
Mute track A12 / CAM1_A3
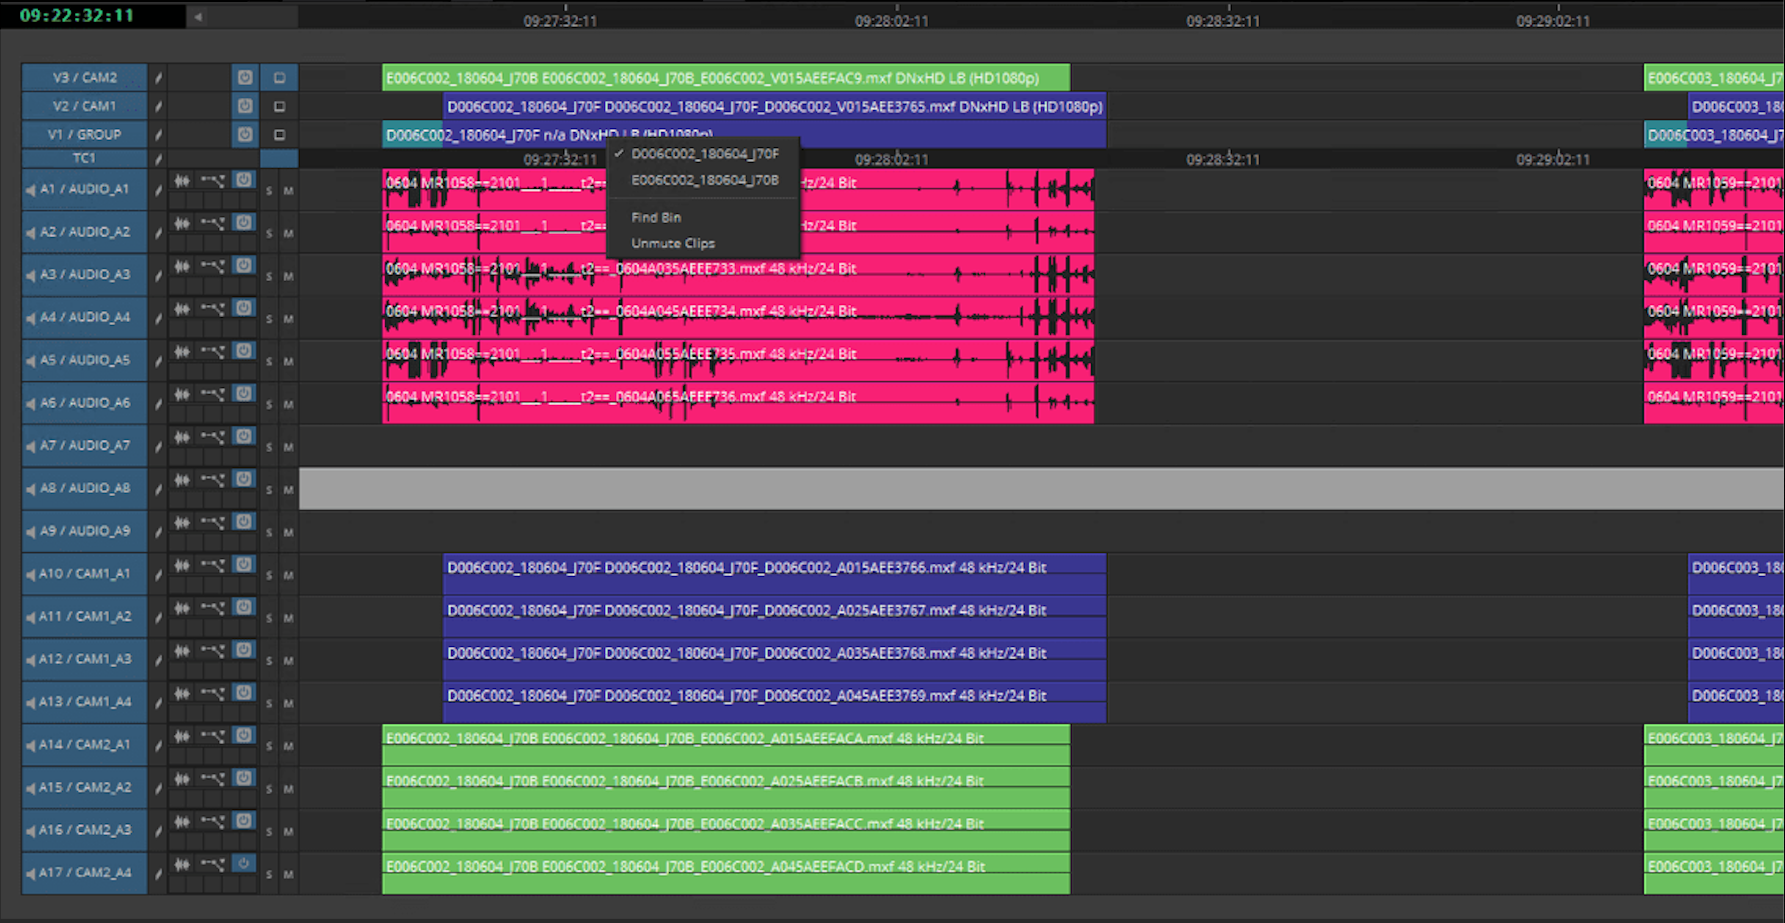[288, 661]
